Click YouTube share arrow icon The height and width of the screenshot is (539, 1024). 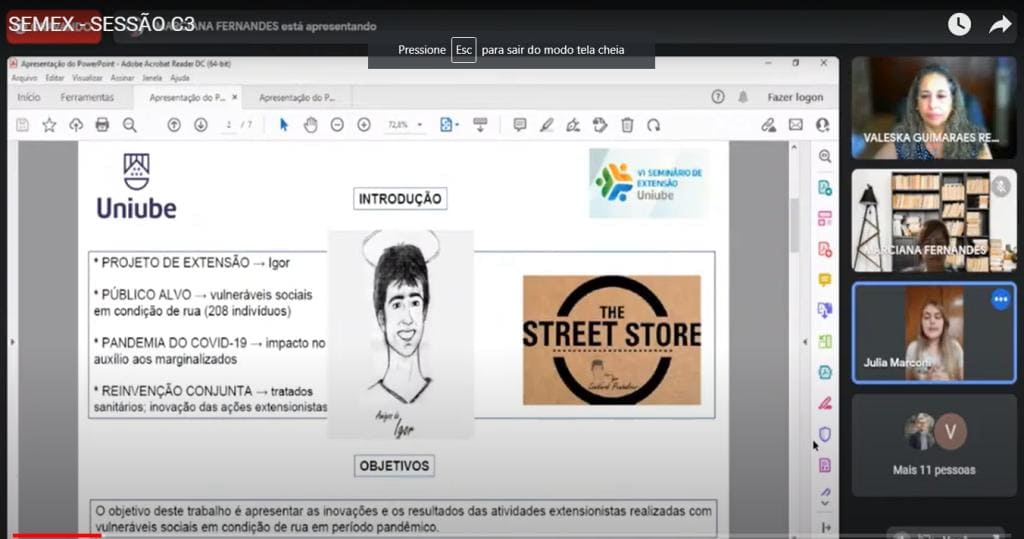[x=1000, y=25]
